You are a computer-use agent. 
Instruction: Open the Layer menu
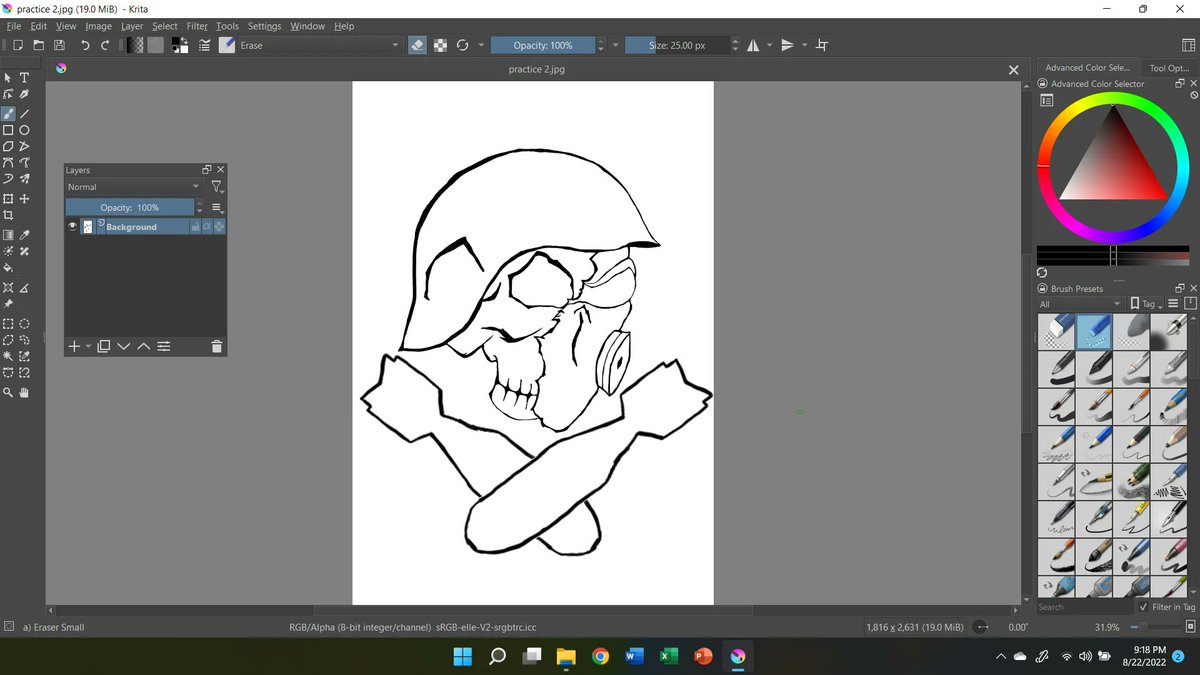132,26
